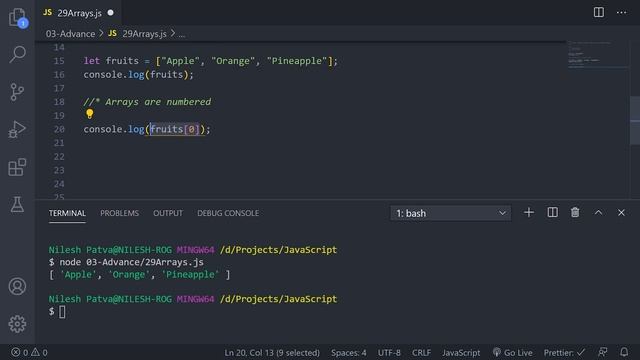This screenshot has width=640, height=360.
Task: Click the 'let fruits' declaration line
Action: (211, 61)
